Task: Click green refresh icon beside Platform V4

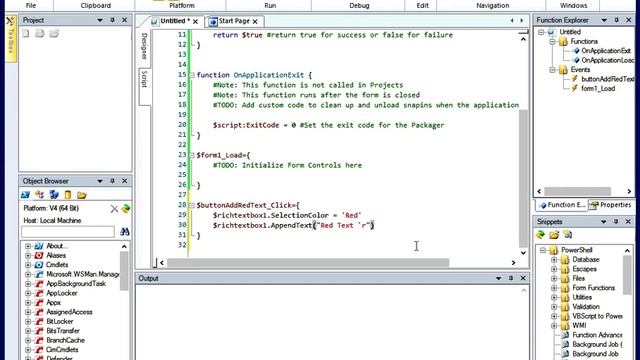Action: click(x=125, y=209)
